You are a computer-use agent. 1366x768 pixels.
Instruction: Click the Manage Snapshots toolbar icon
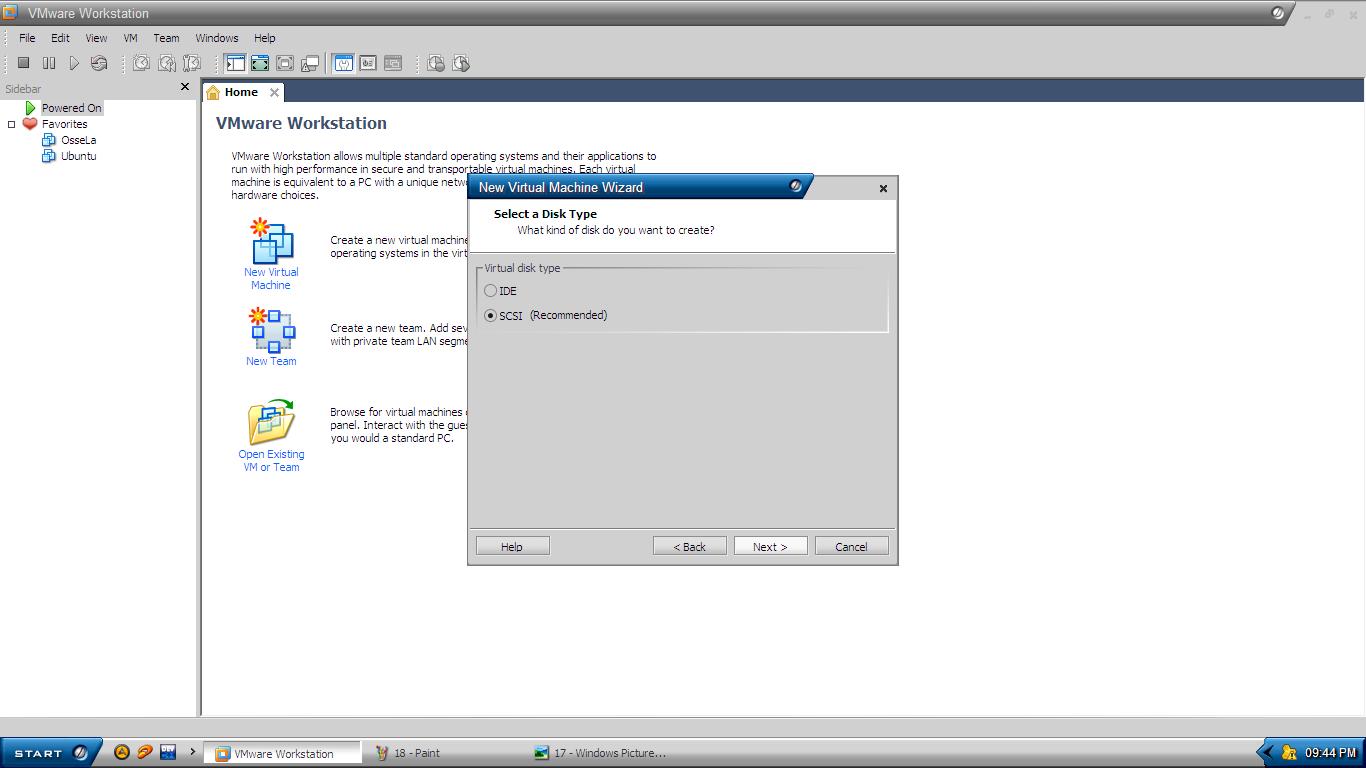click(192, 63)
